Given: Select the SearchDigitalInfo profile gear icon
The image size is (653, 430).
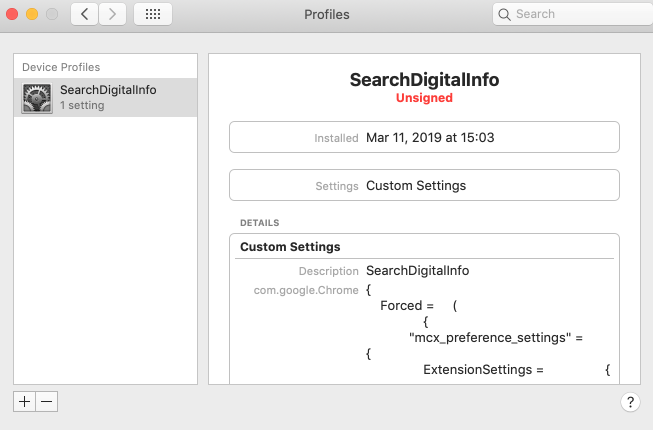Looking at the screenshot, I should click(x=37, y=97).
